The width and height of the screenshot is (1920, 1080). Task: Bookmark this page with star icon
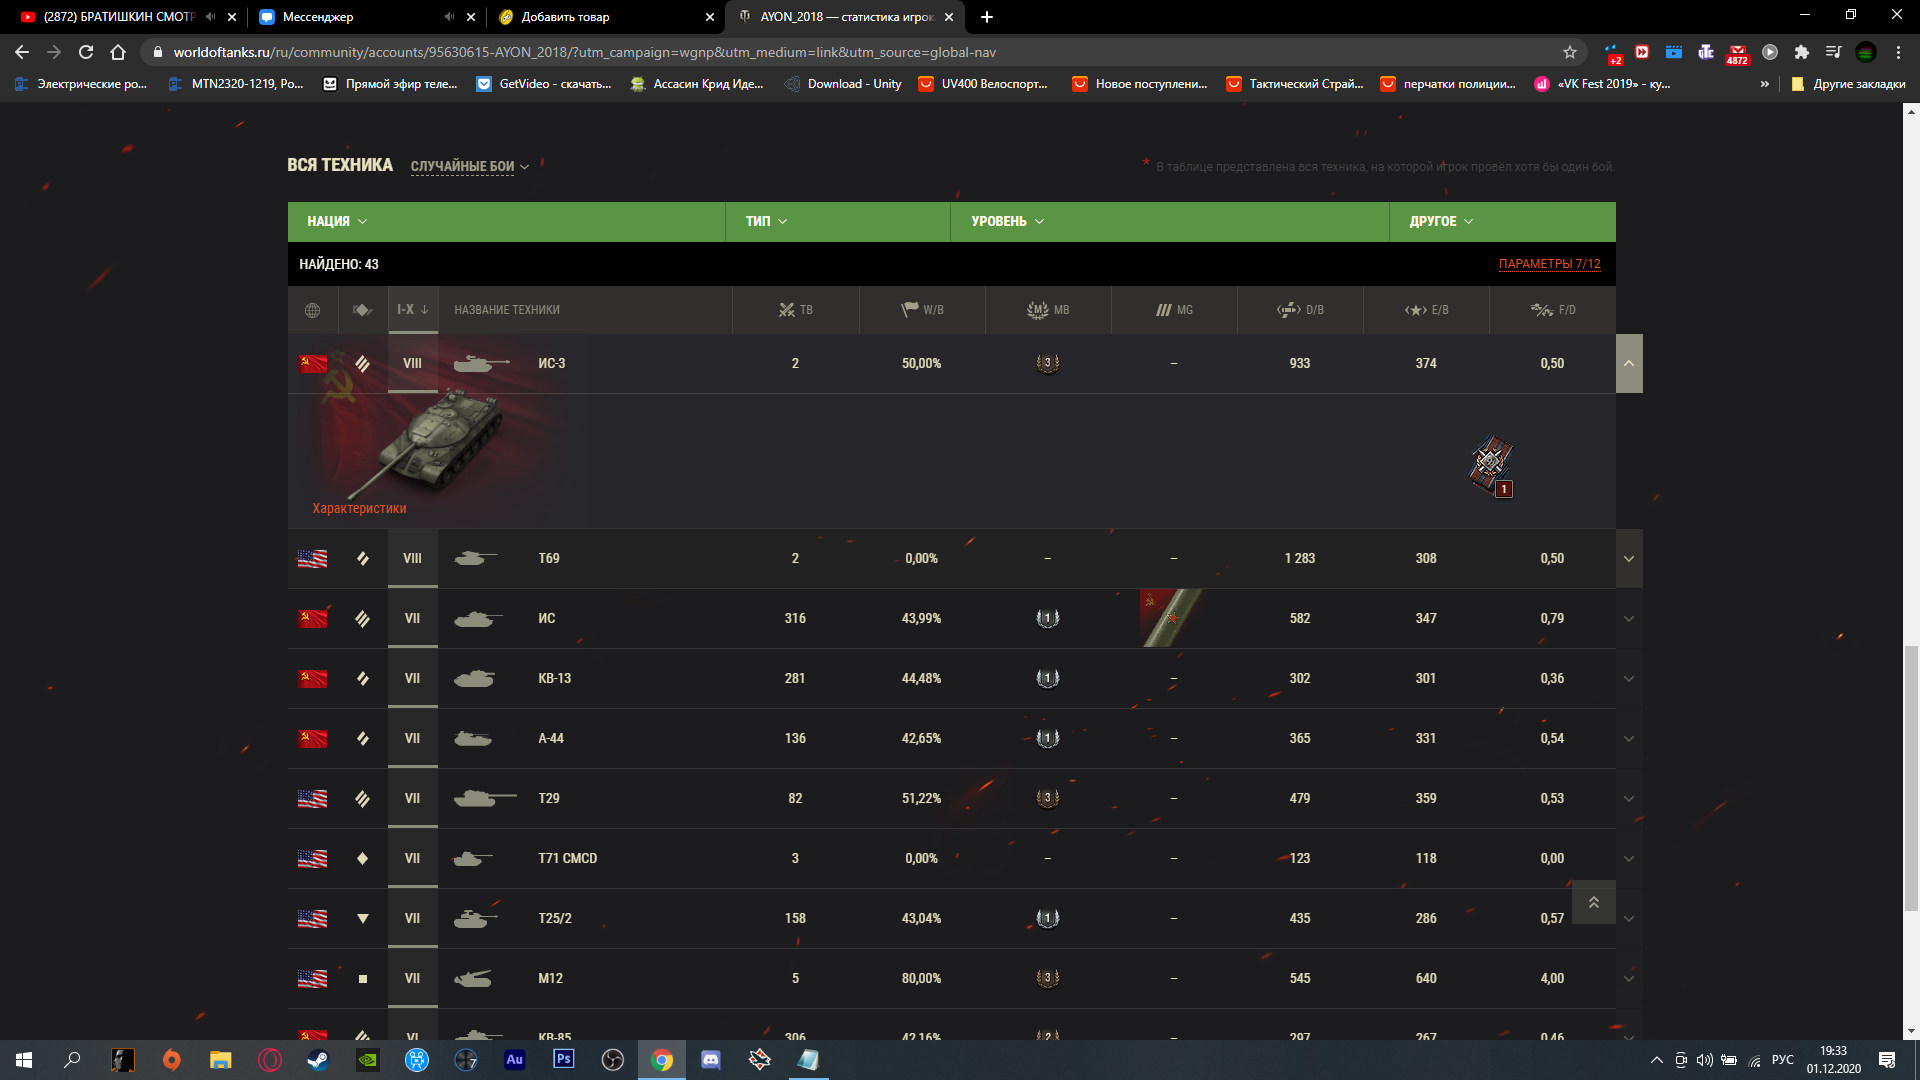(1570, 52)
